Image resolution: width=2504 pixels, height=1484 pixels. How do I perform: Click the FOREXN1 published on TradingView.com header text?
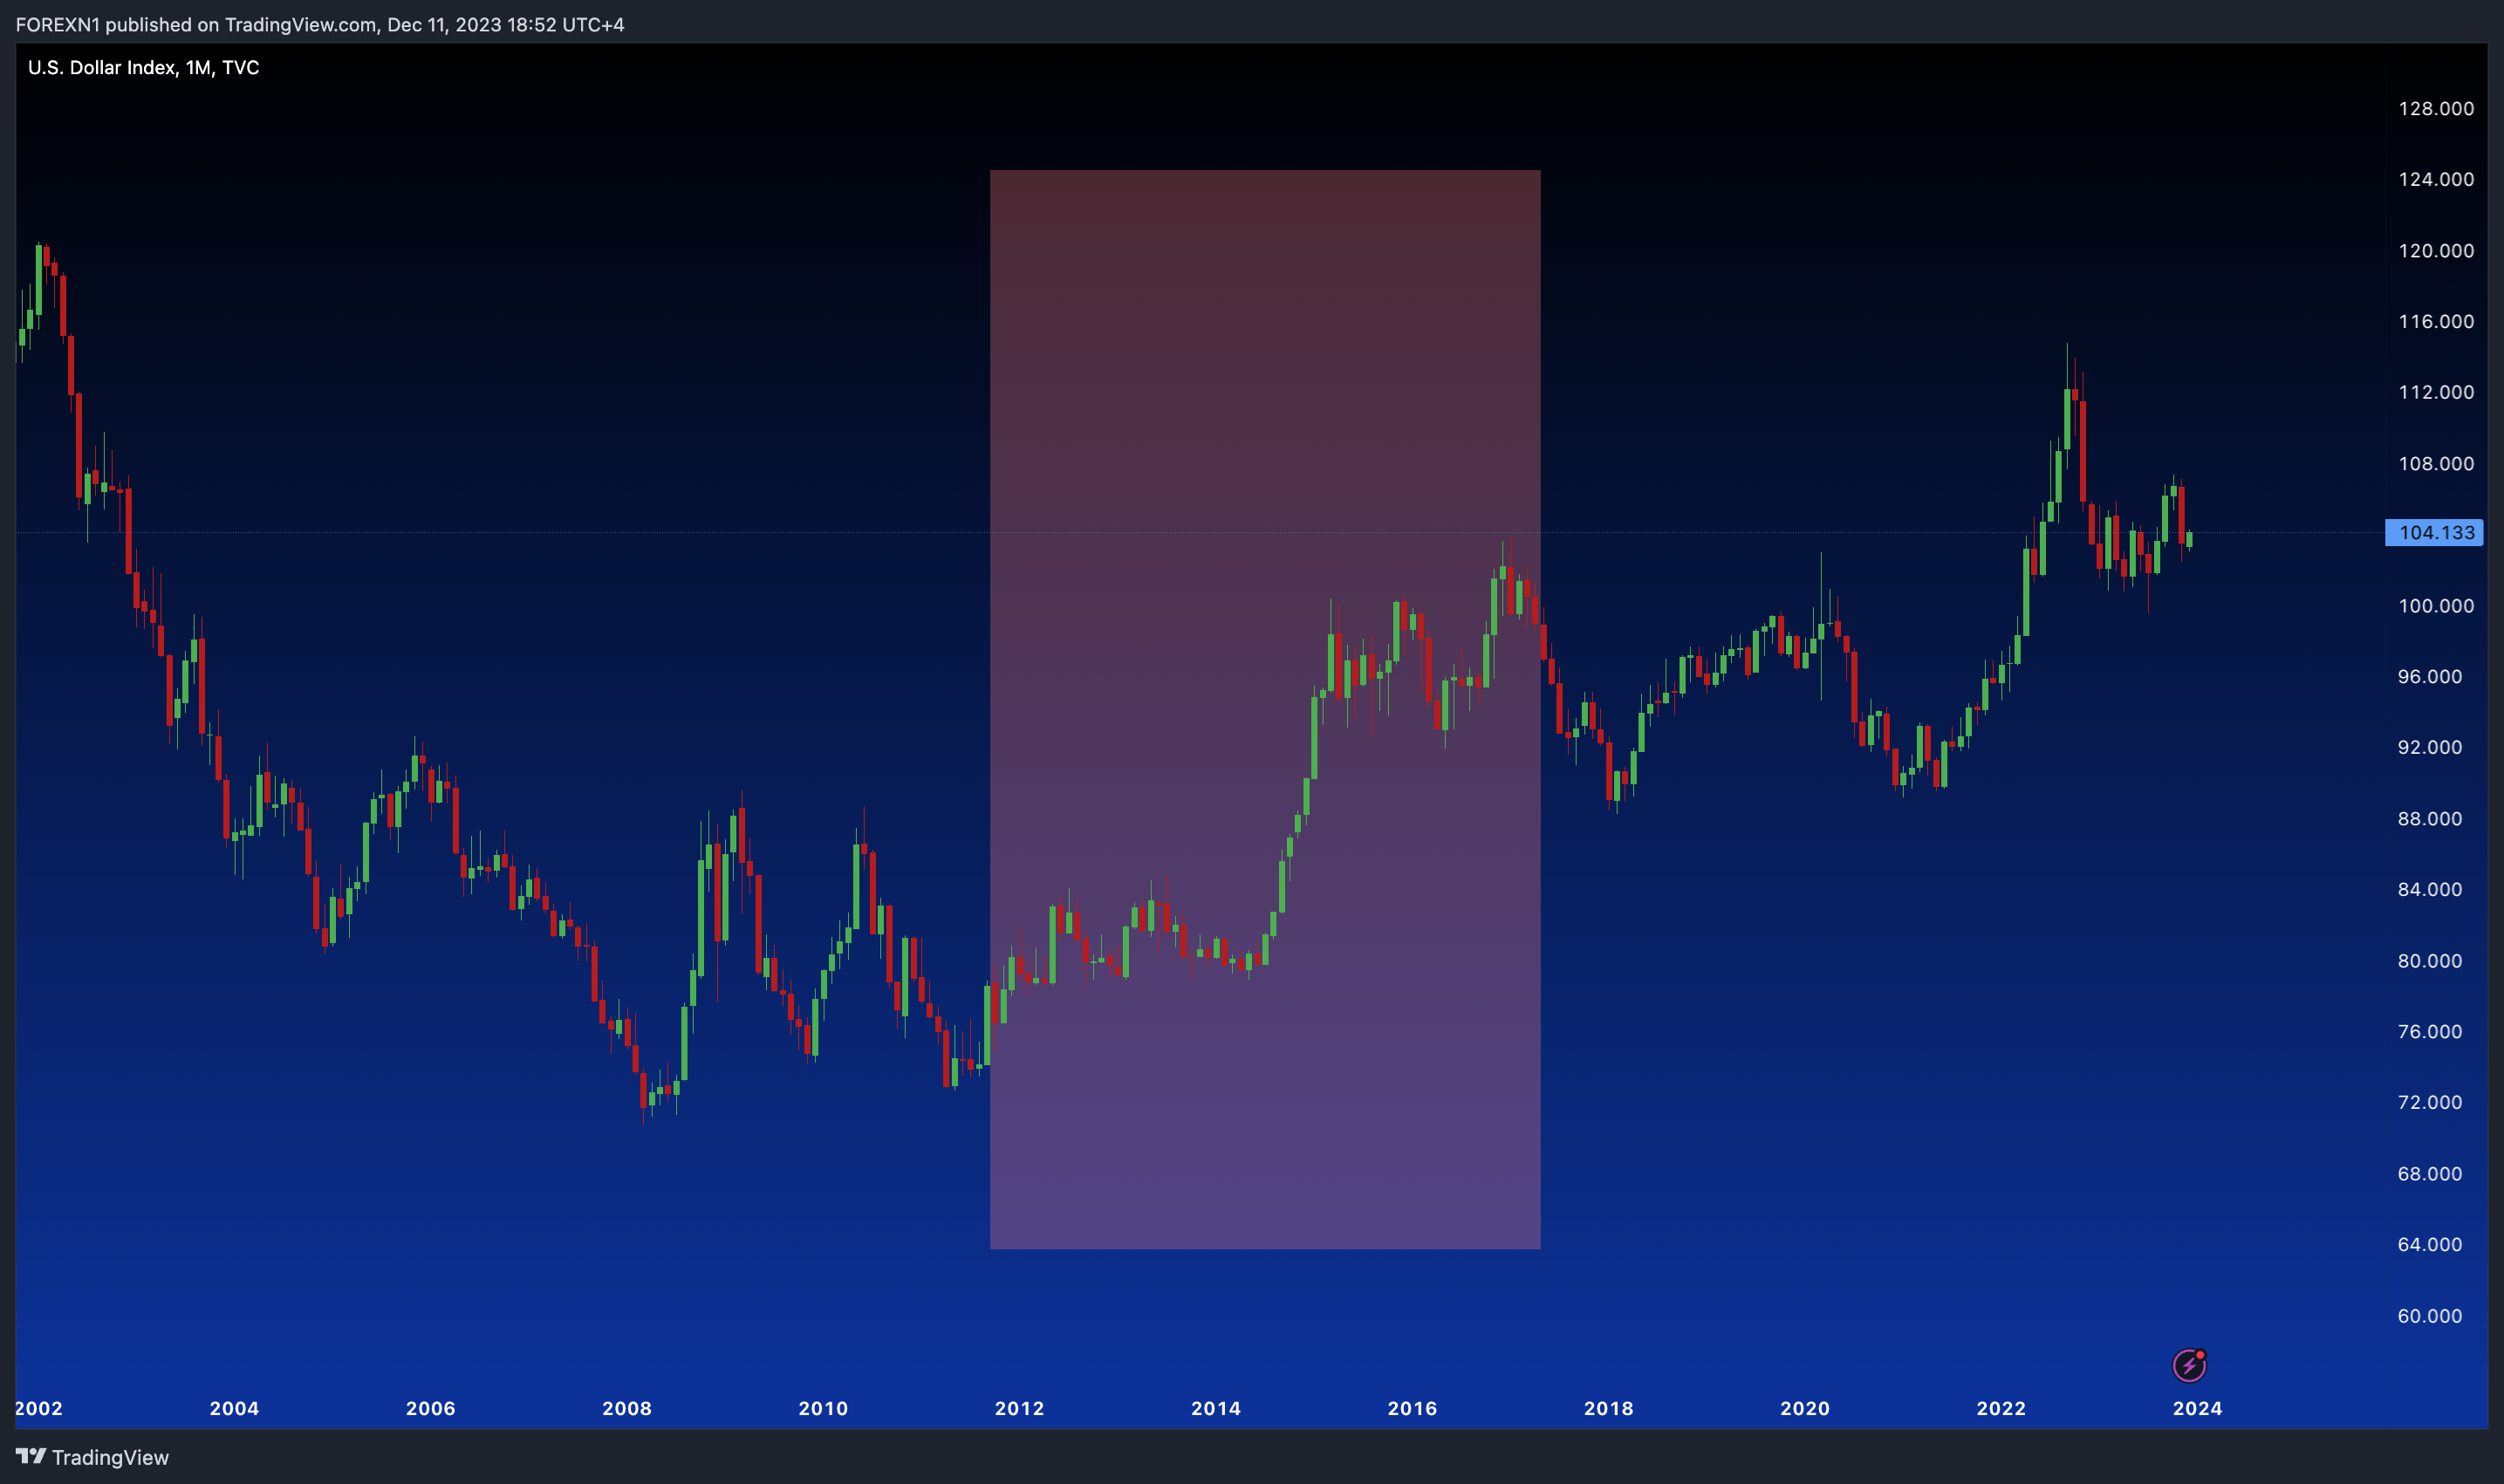pyautogui.click(x=320, y=24)
